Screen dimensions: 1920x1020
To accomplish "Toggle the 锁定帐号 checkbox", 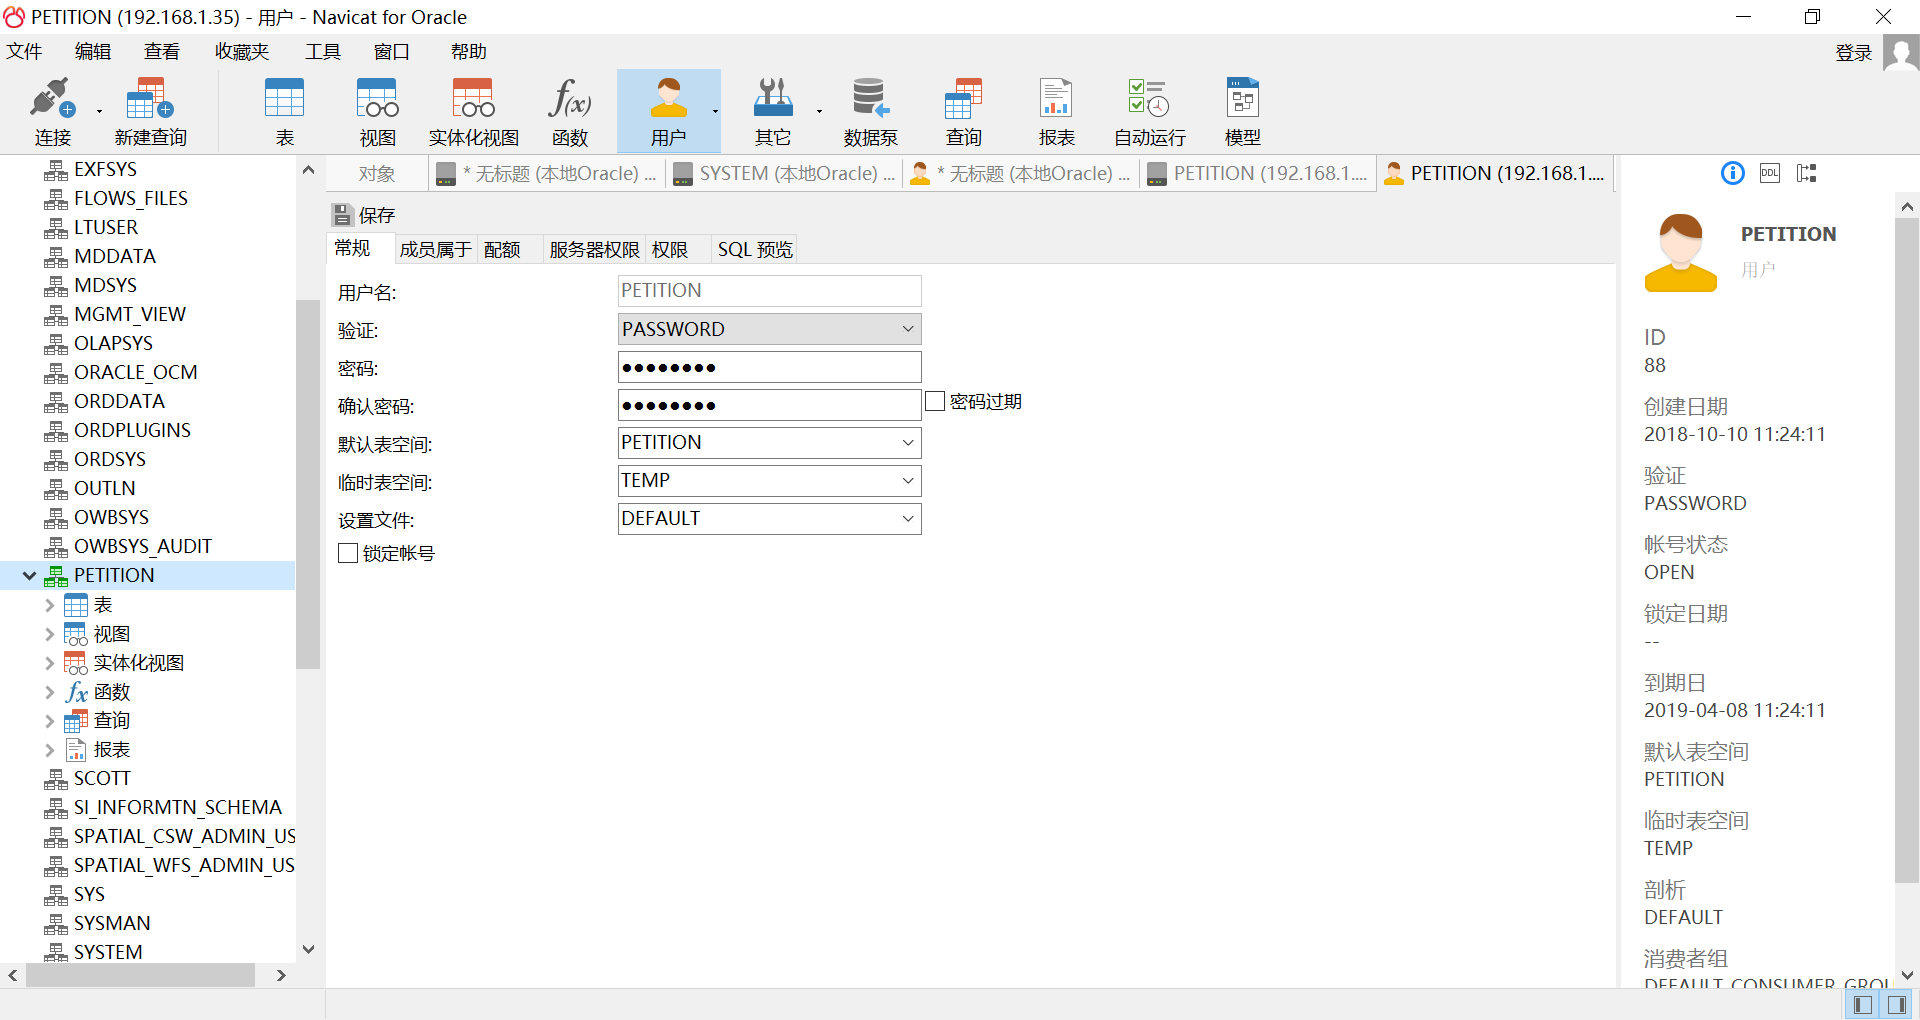I will tap(348, 553).
